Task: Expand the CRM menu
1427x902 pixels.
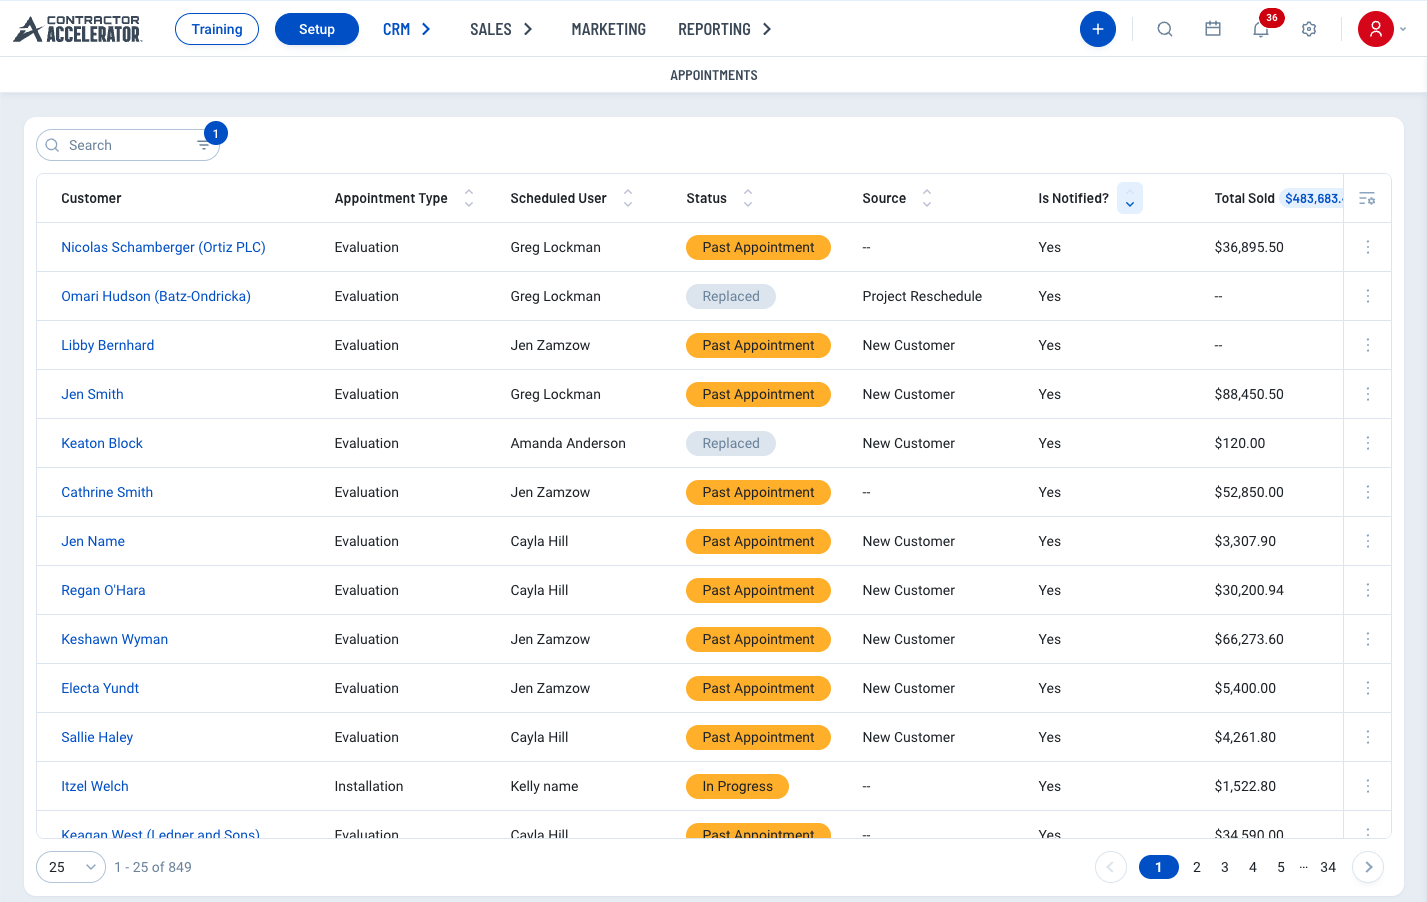Action: (x=407, y=29)
